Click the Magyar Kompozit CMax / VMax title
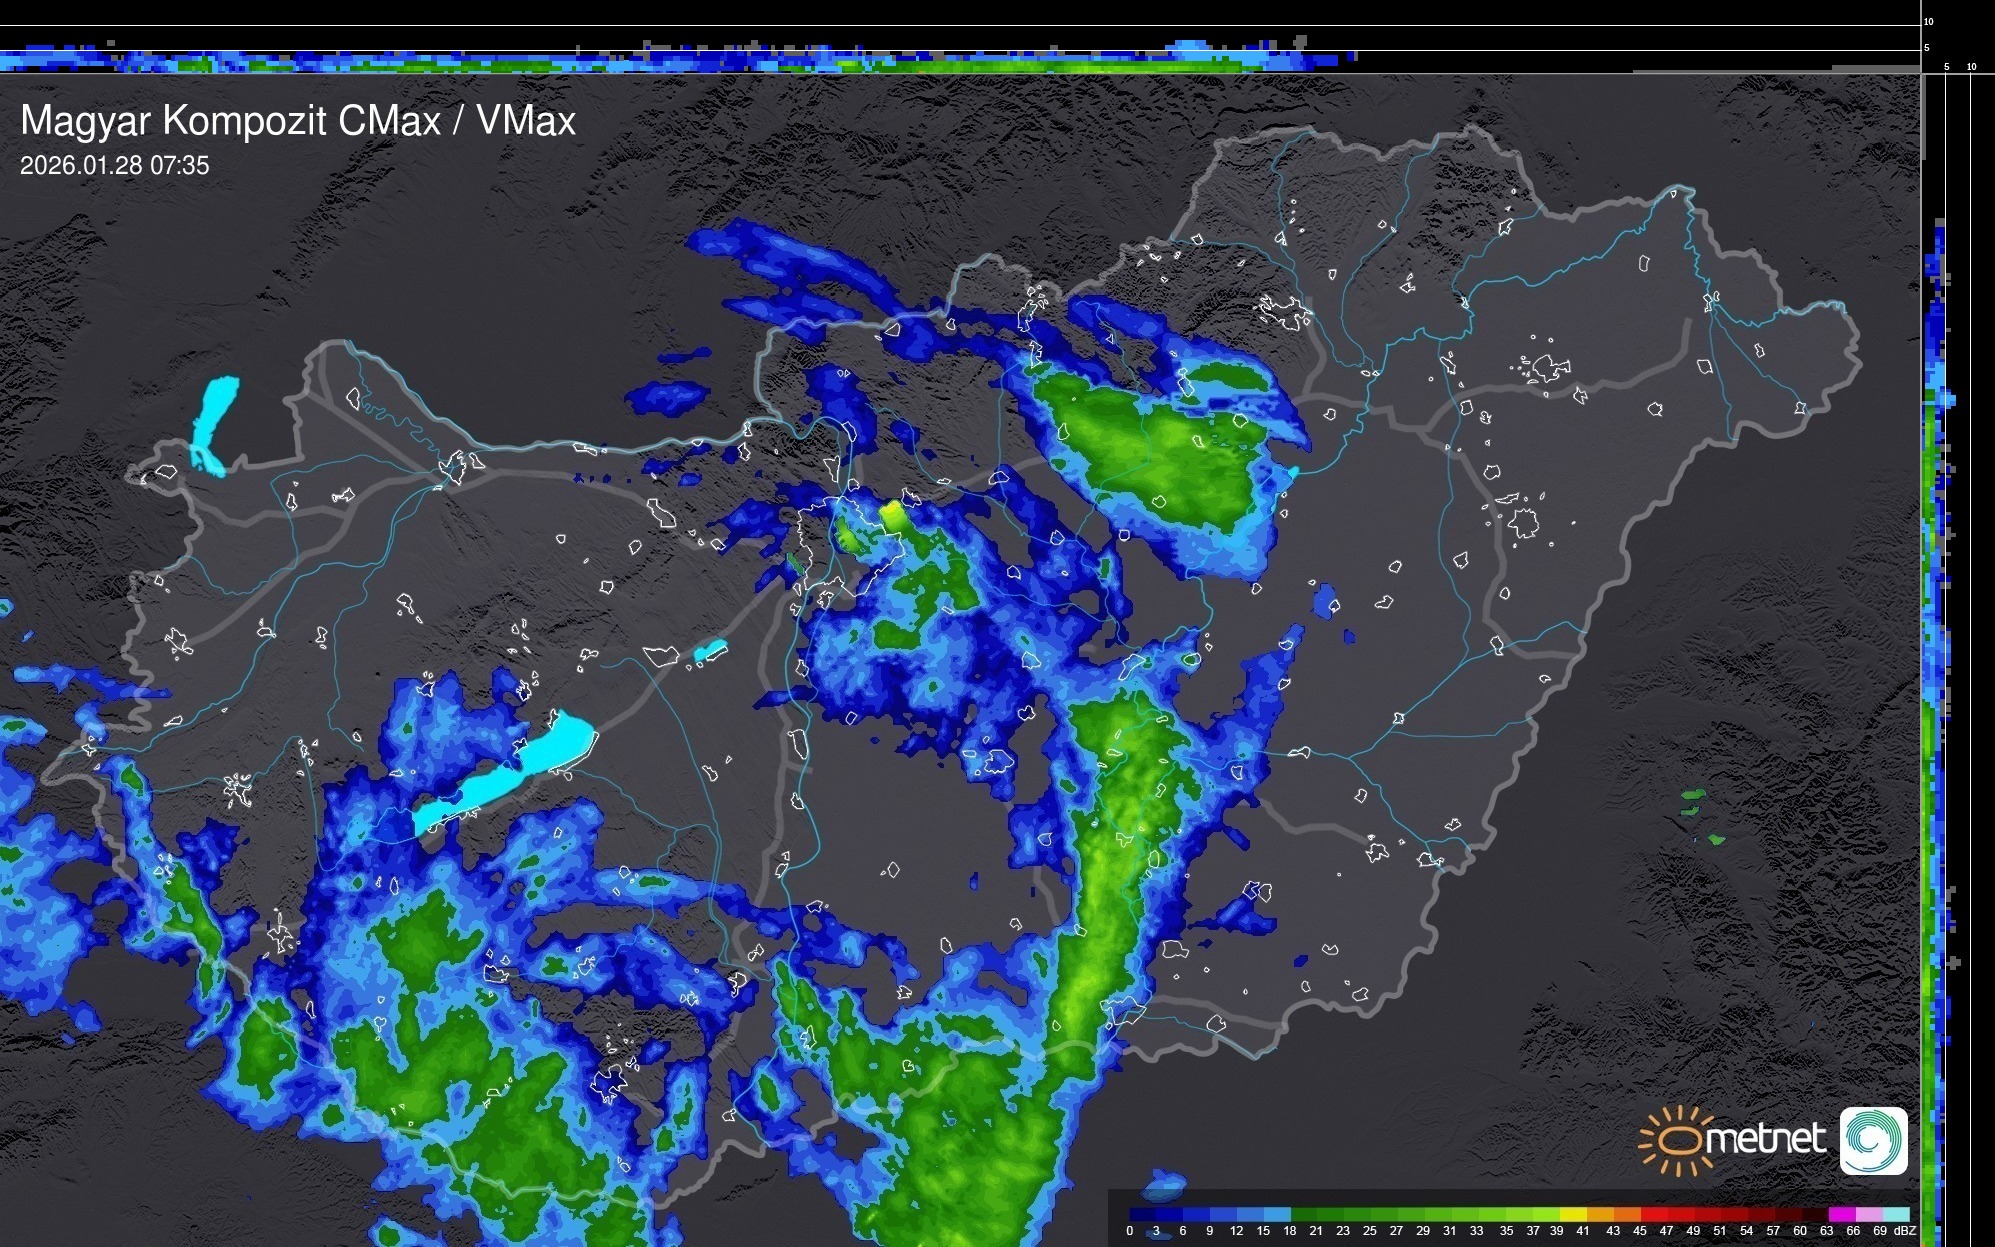1995x1247 pixels. click(x=298, y=121)
